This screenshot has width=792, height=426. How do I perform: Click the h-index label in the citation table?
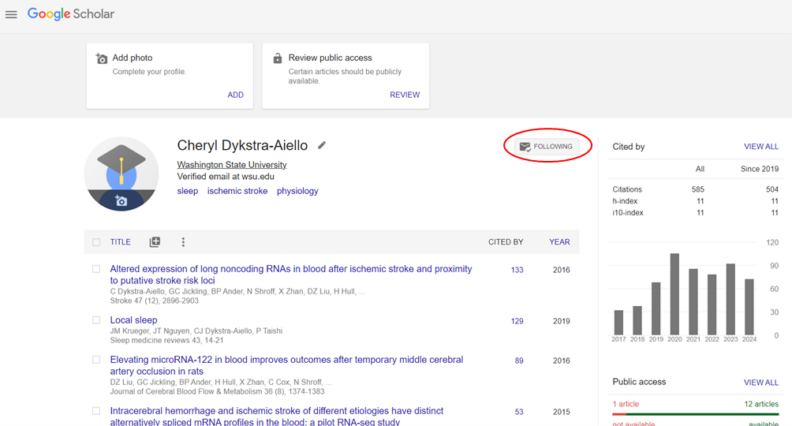625,201
